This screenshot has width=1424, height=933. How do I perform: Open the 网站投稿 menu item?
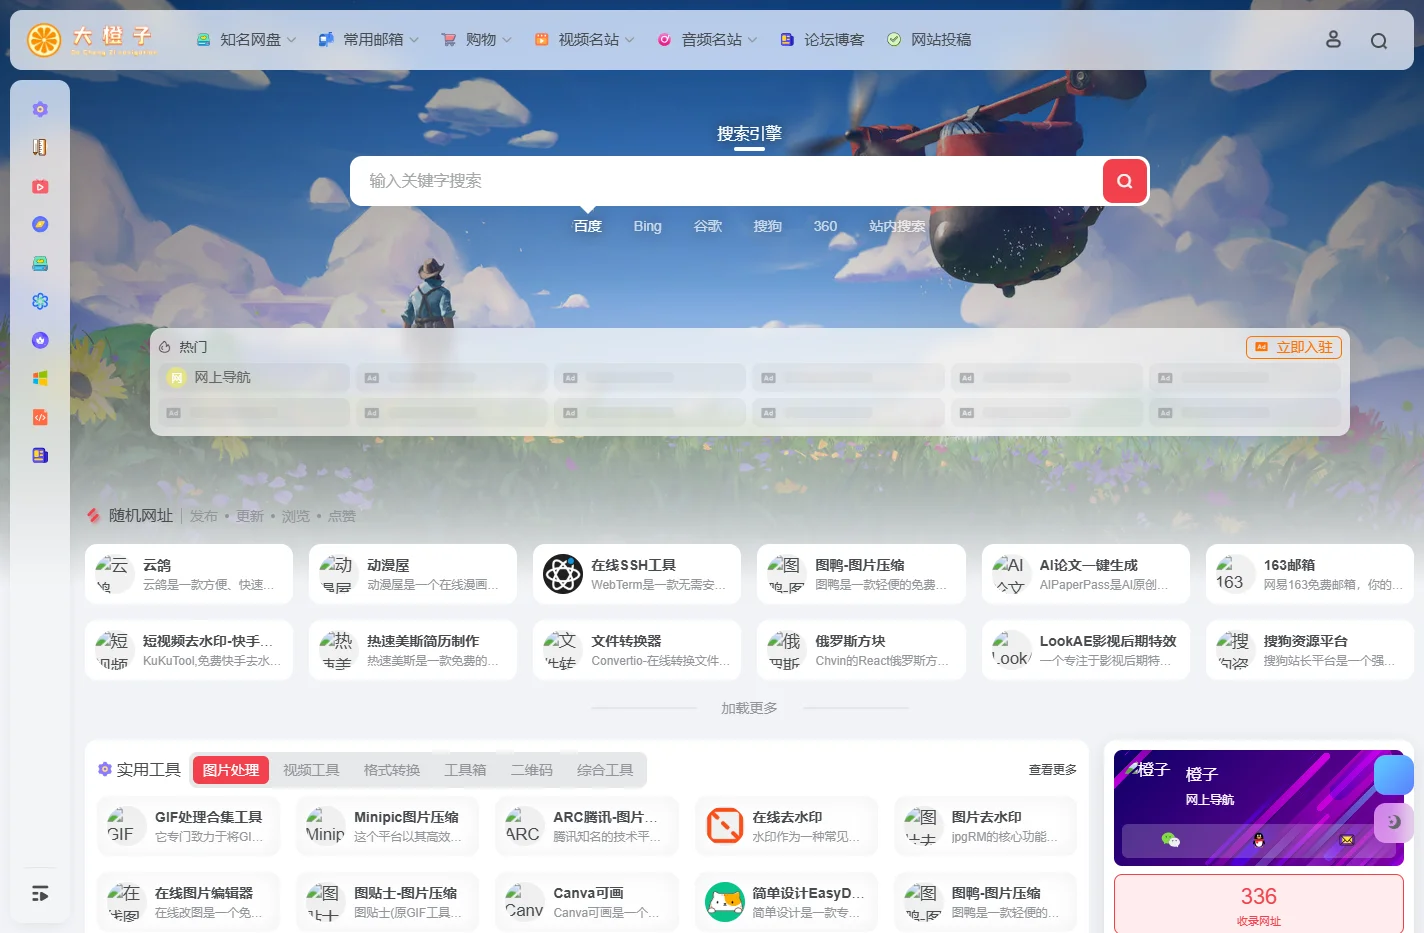[929, 40]
